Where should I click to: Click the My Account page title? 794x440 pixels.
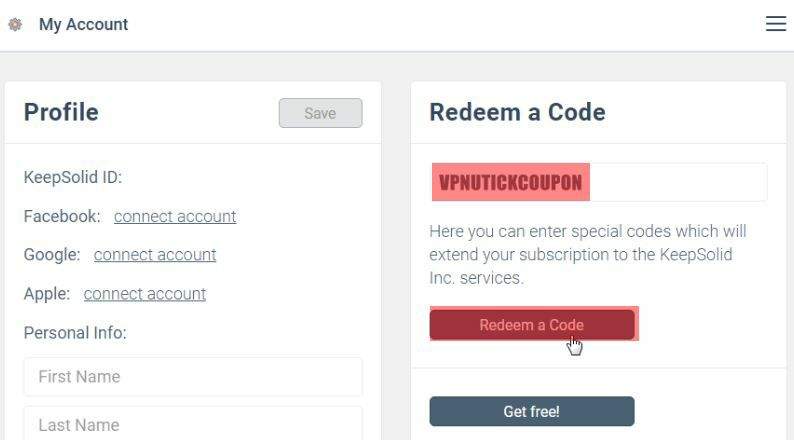[x=84, y=24]
